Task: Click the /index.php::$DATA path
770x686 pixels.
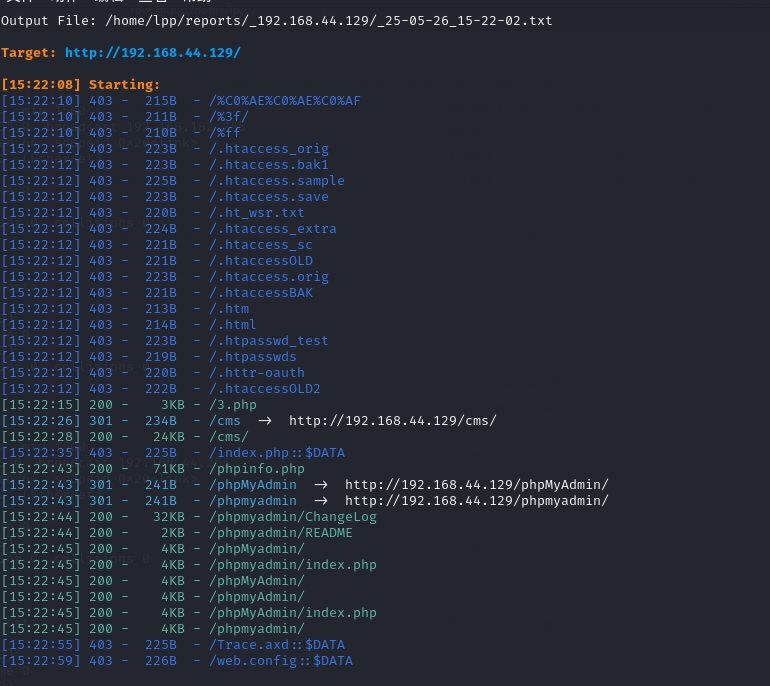Action: click(276, 453)
